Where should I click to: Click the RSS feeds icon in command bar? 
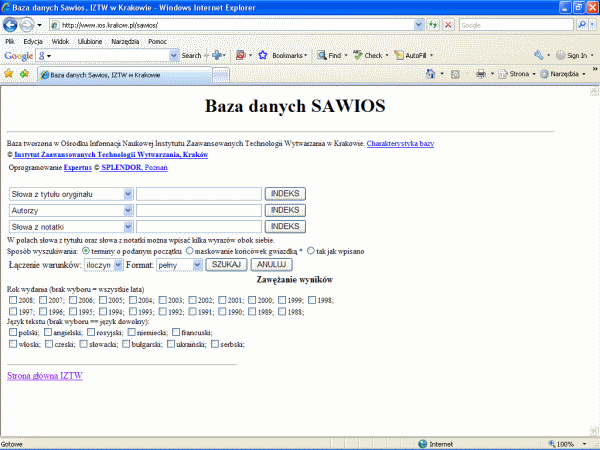click(x=455, y=74)
